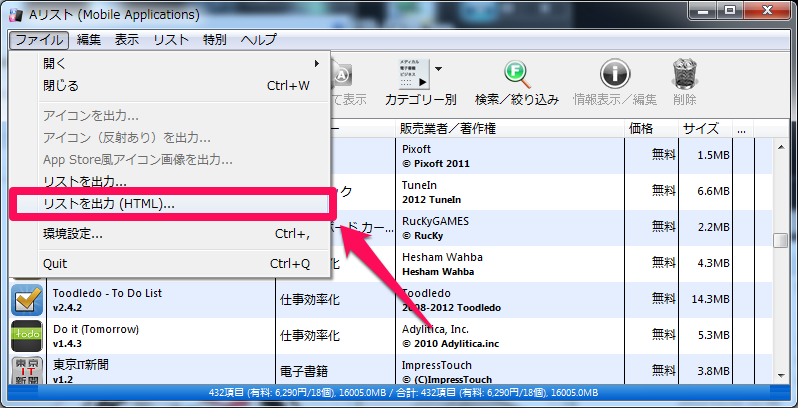This screenshot has width=798, height=408.
Task: Open the ヘルプ menu
Action: click(x=259, y=40)
